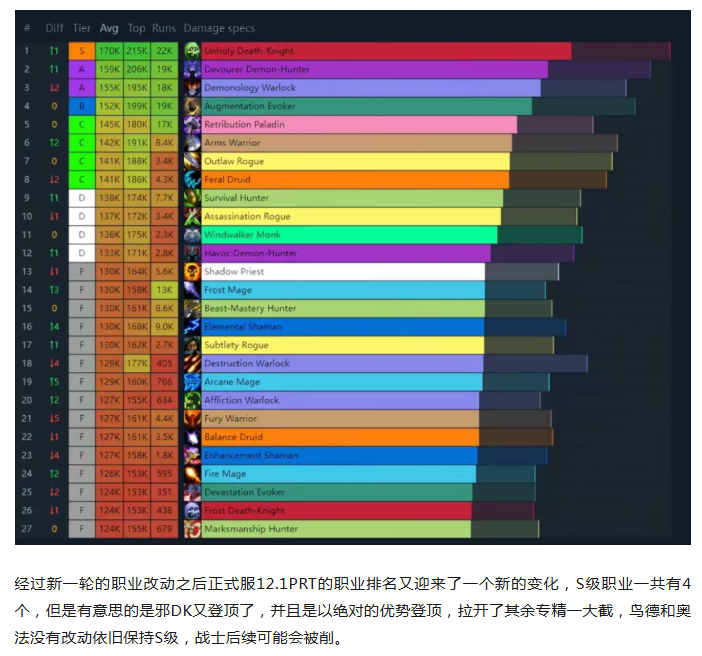Click the Arms Warrior spec icon
702x656 pixels.
pyautogui.click(x=193, y=143)
